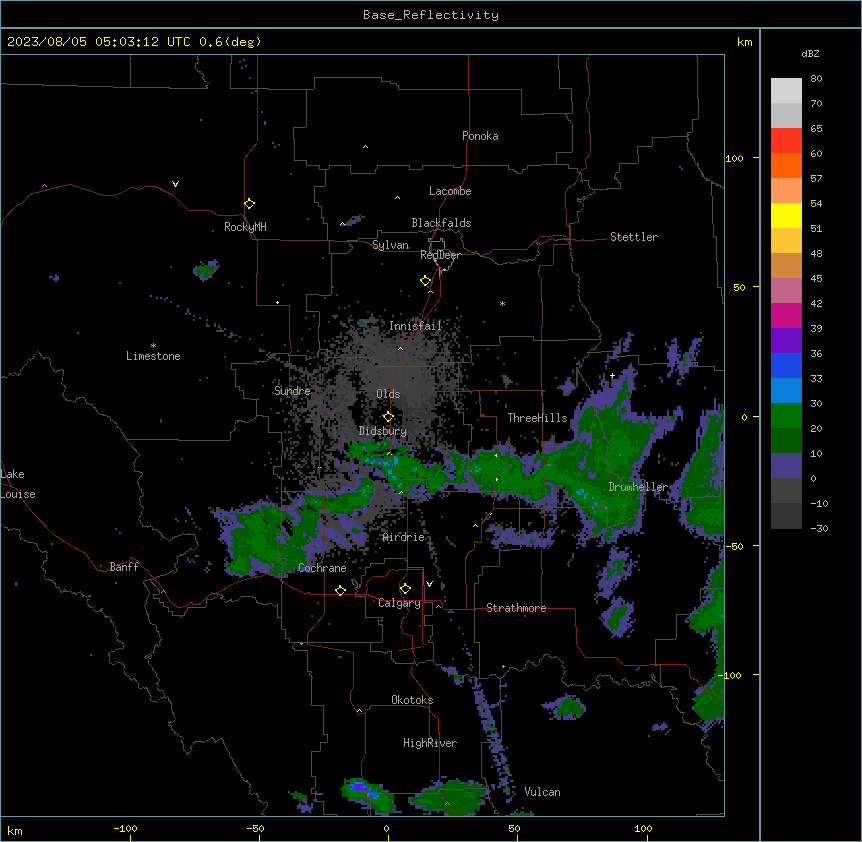Image resolution: width=862 pixels, height=842 pixels.
Task: Select the light gray 70–80 dBZ swatch
Action: (786, 90)
